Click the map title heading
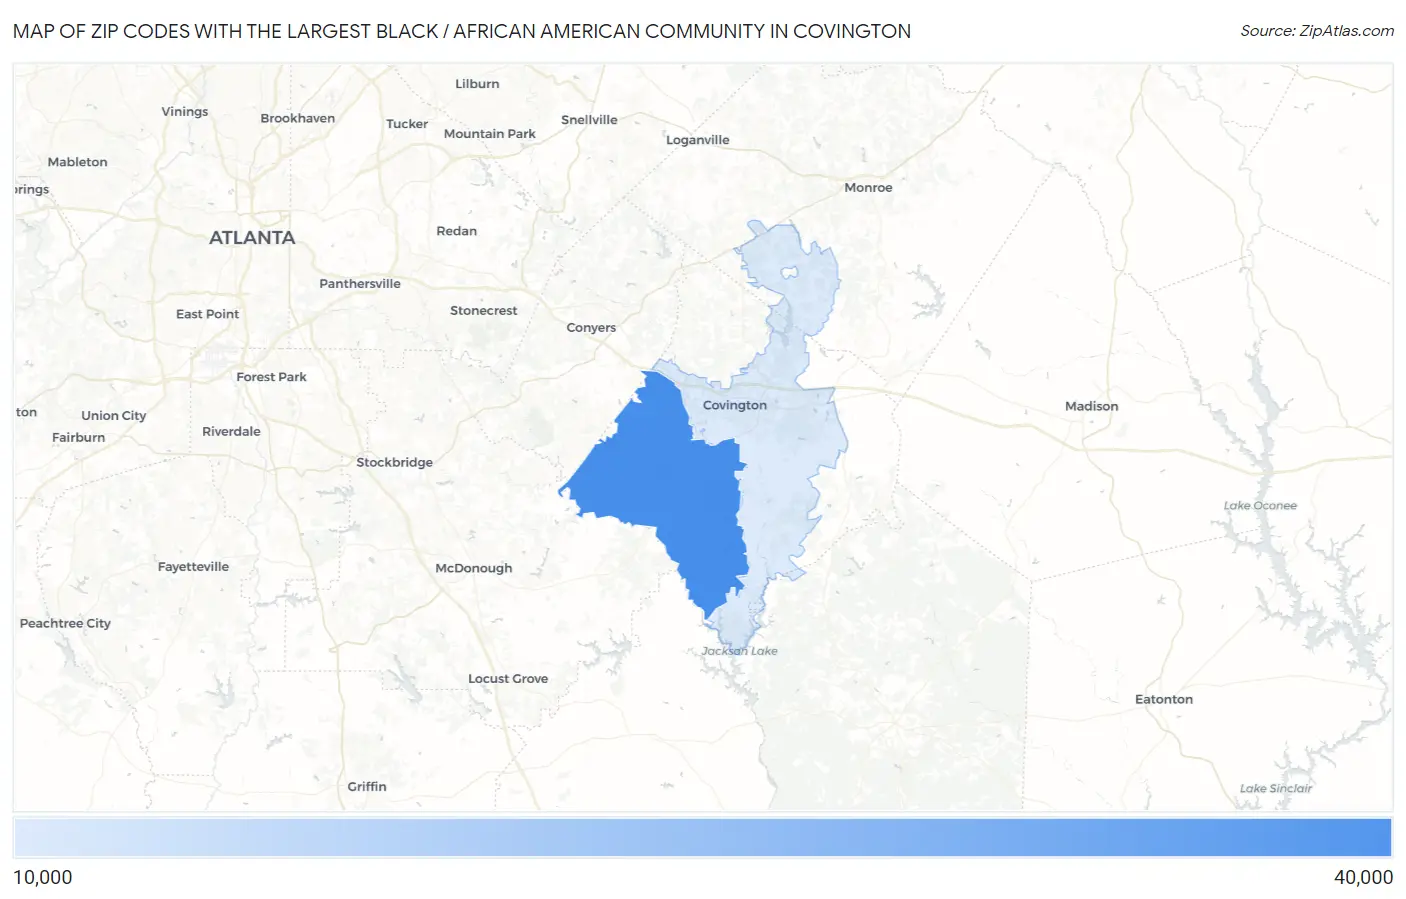Image resolution: width=1406 pixels, height=899 pixels. 462,31
